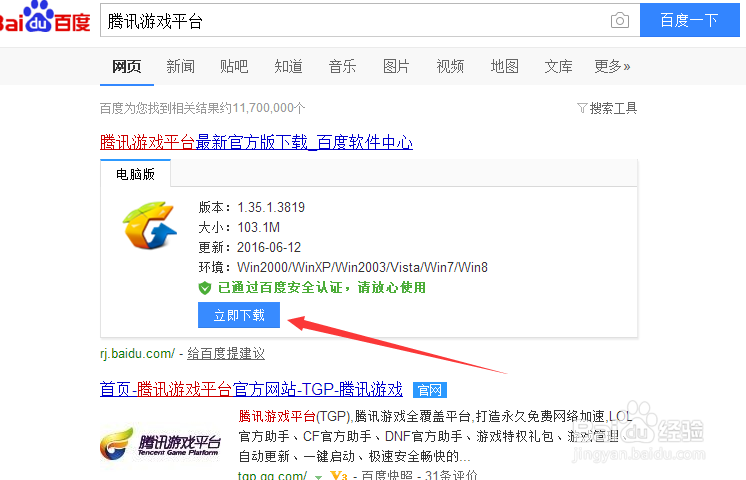
Task: Switch to the 文库 tab
Action: (558, 66)
